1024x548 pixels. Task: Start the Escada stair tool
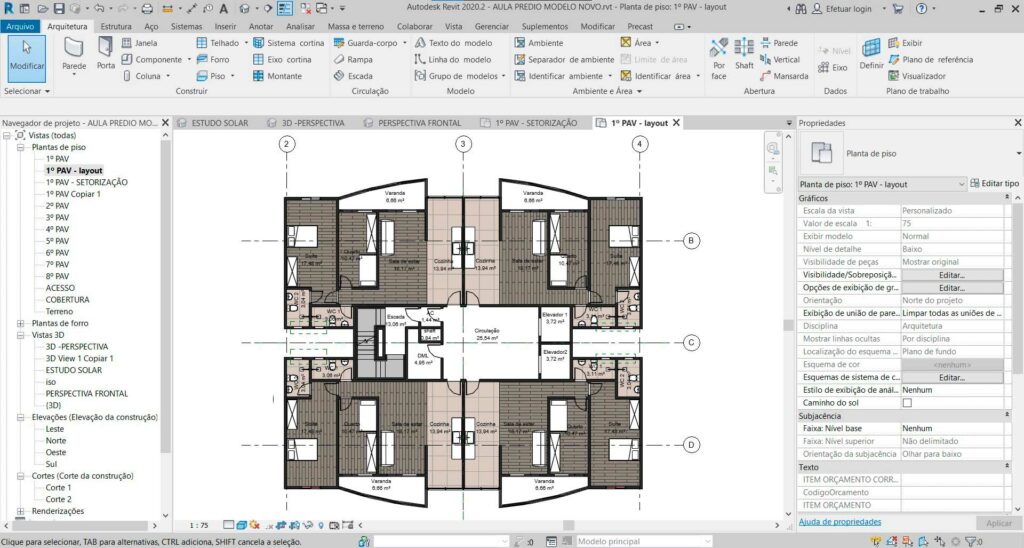(353, 76)
